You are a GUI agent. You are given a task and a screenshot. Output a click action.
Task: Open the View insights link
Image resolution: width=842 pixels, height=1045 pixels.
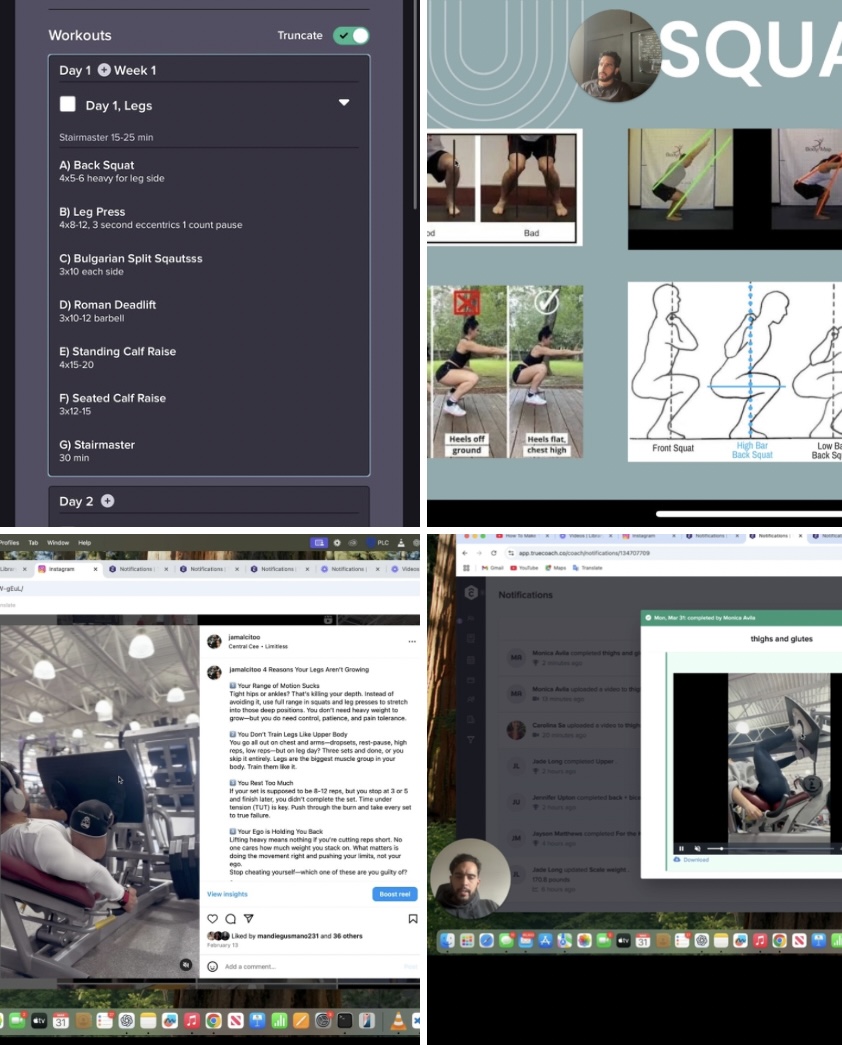pos(227,893)
